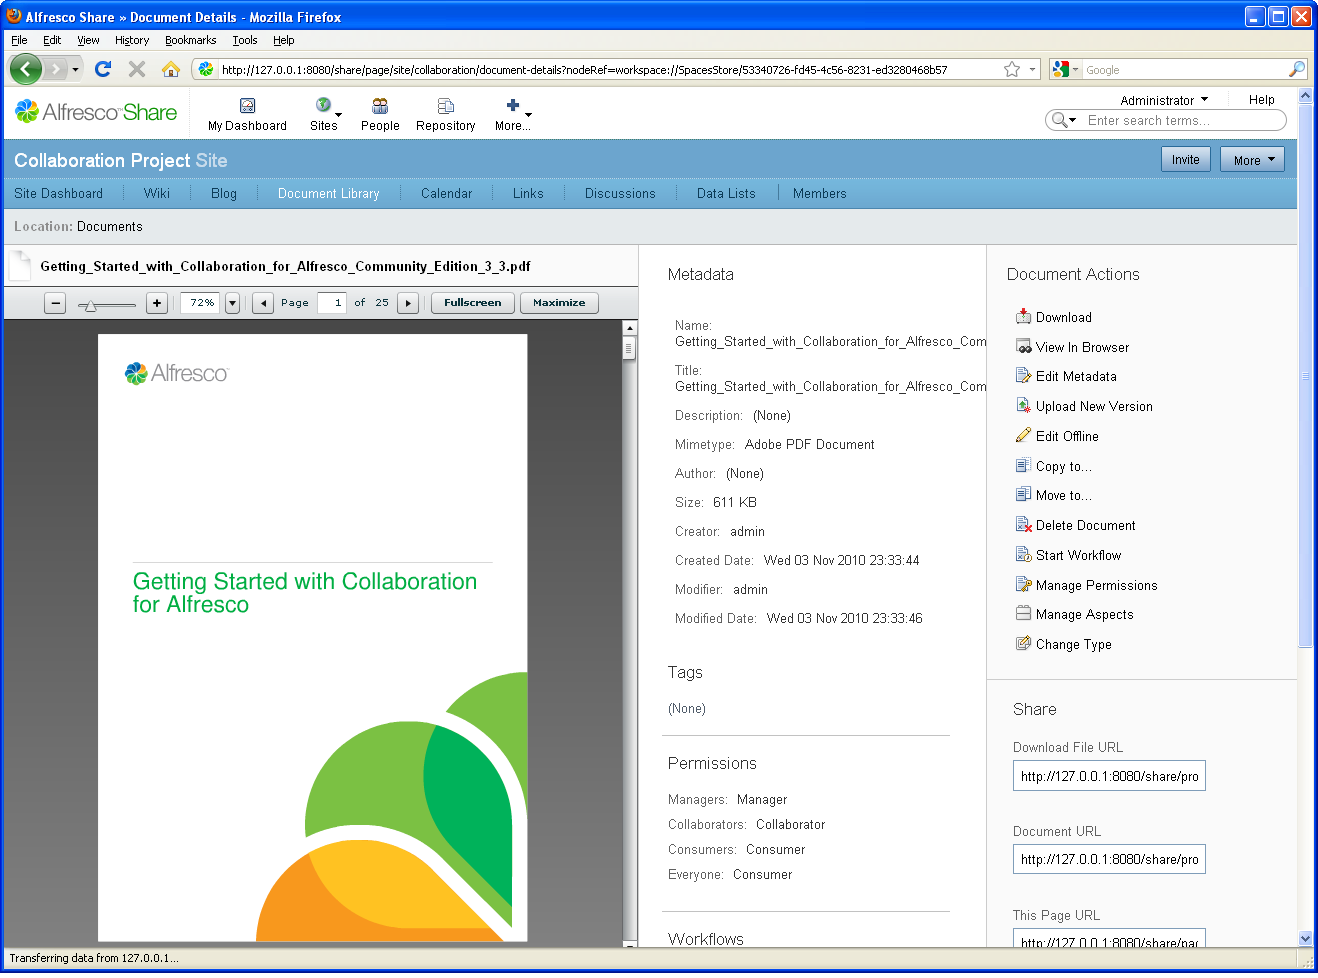Bookmark page with the star icon

(x=1012, y=69)
